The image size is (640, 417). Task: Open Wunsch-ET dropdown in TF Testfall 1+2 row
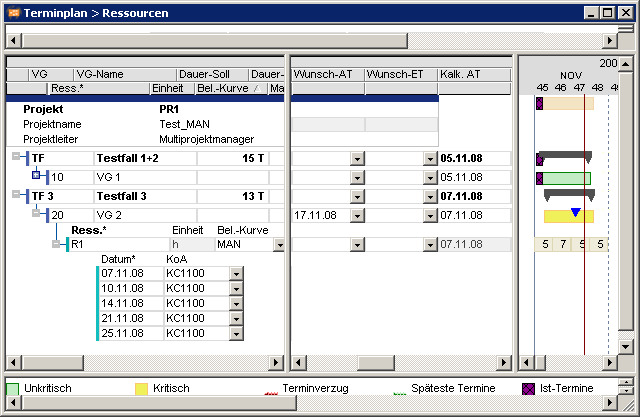430,159
